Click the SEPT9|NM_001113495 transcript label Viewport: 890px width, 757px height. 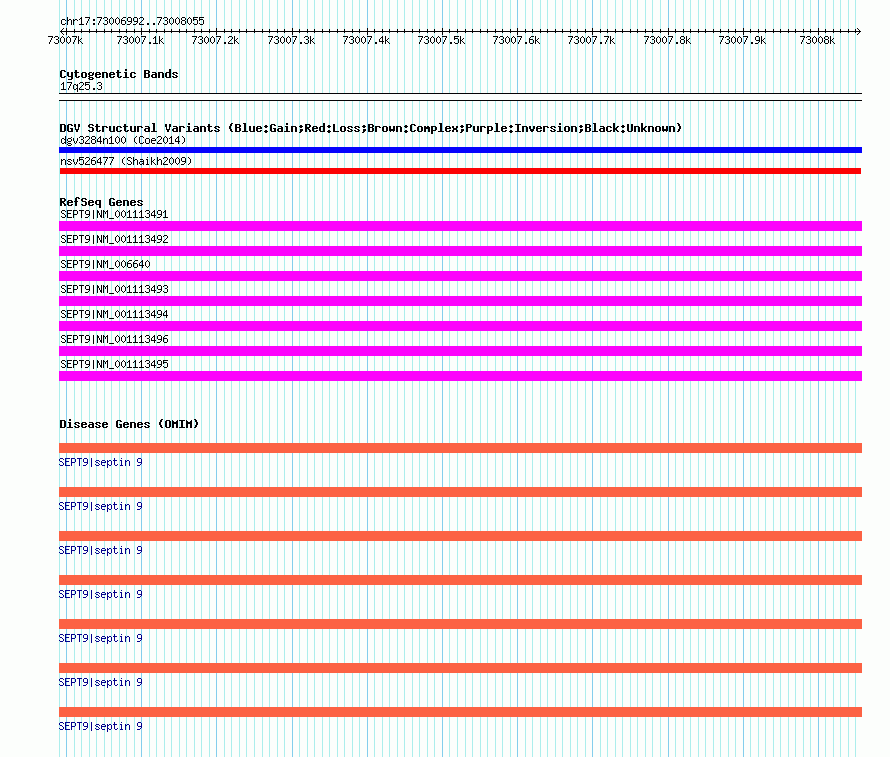tap(114, 364)
